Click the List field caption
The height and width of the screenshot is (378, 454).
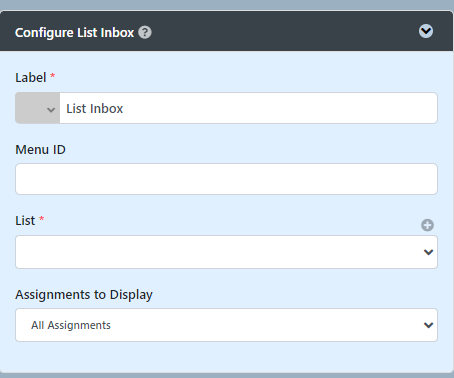pos(25,221)
